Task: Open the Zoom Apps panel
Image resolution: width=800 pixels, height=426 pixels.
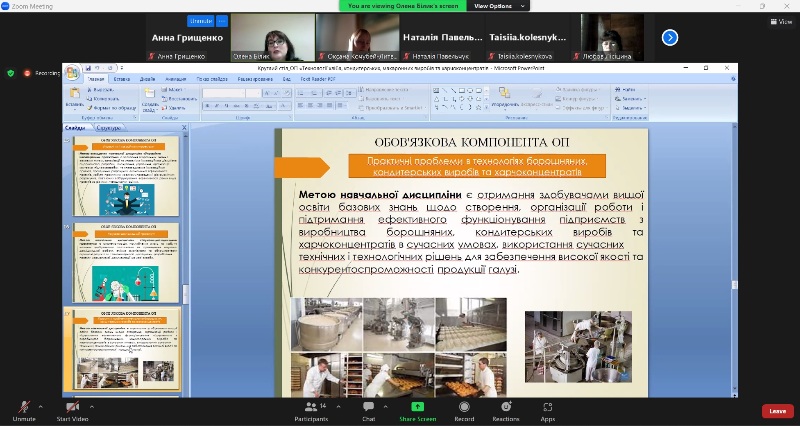Action: click(x=548, y=407)
